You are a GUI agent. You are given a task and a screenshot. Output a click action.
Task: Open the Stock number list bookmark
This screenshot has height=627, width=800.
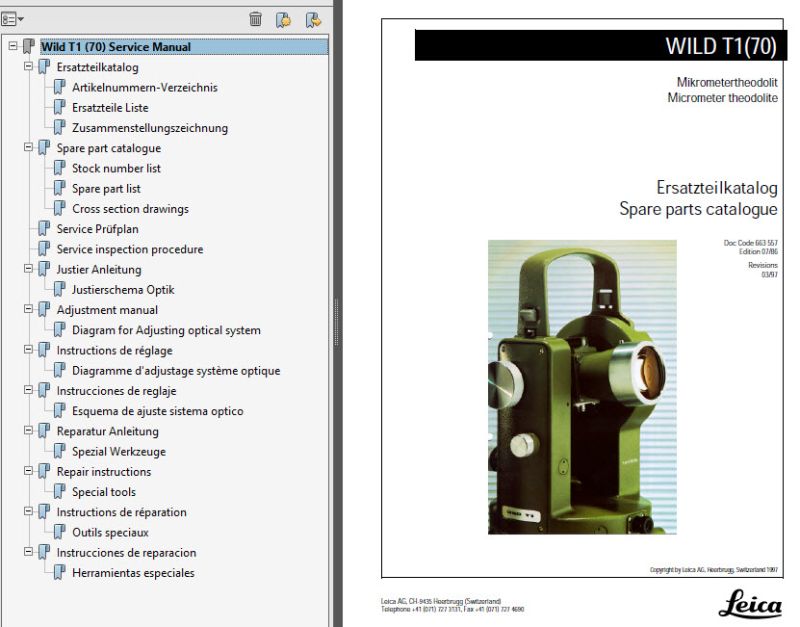tap(116, 168)
